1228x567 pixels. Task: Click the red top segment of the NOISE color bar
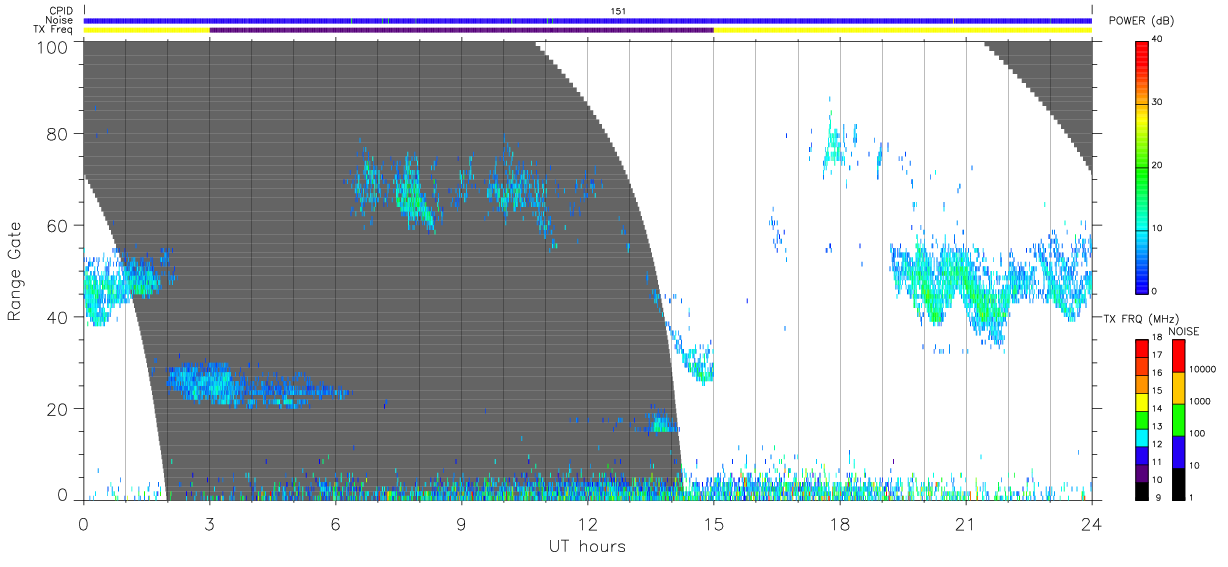1178,356
